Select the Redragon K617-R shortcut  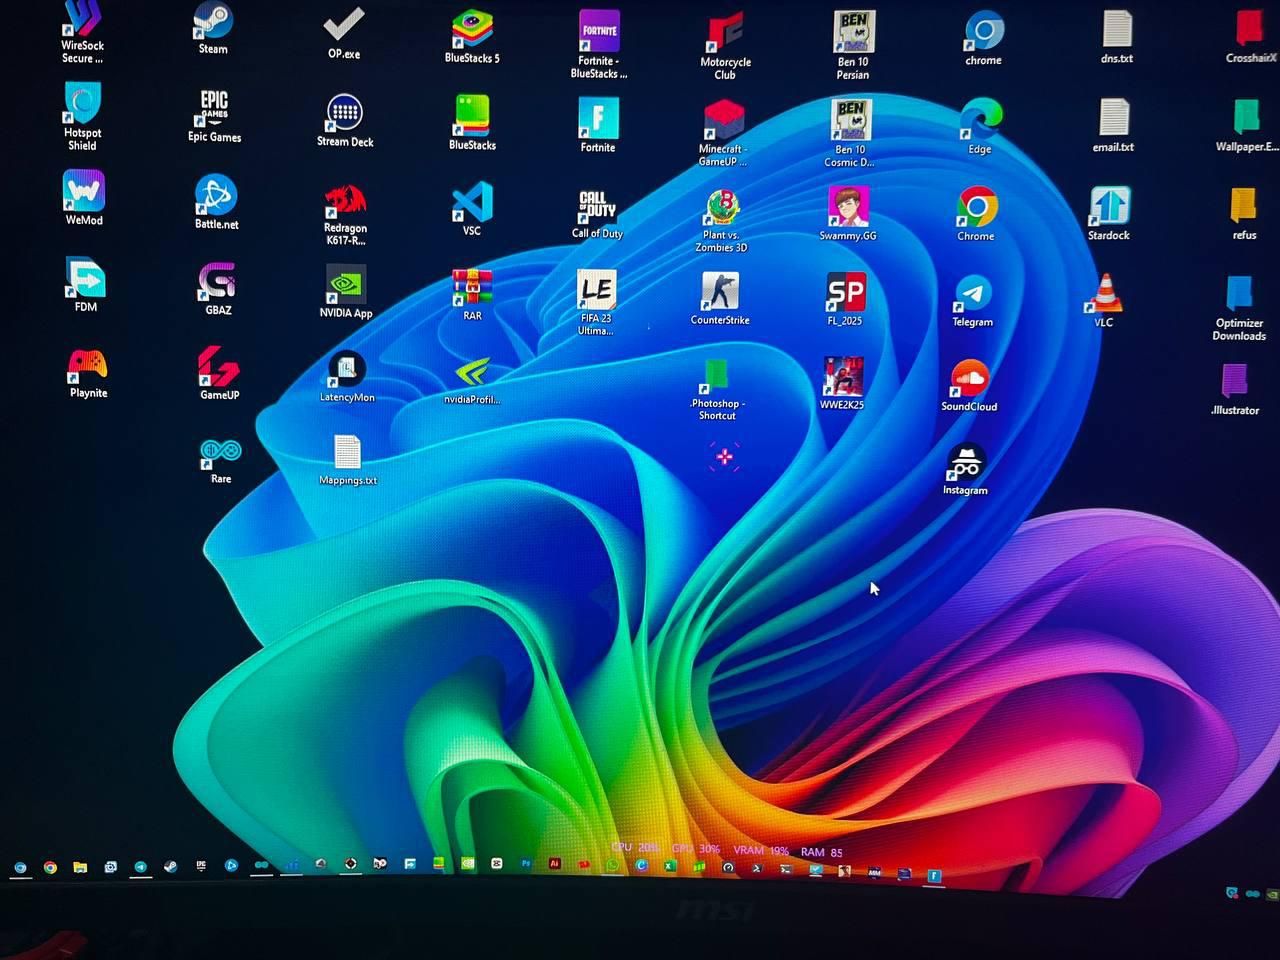coord(345,215)
